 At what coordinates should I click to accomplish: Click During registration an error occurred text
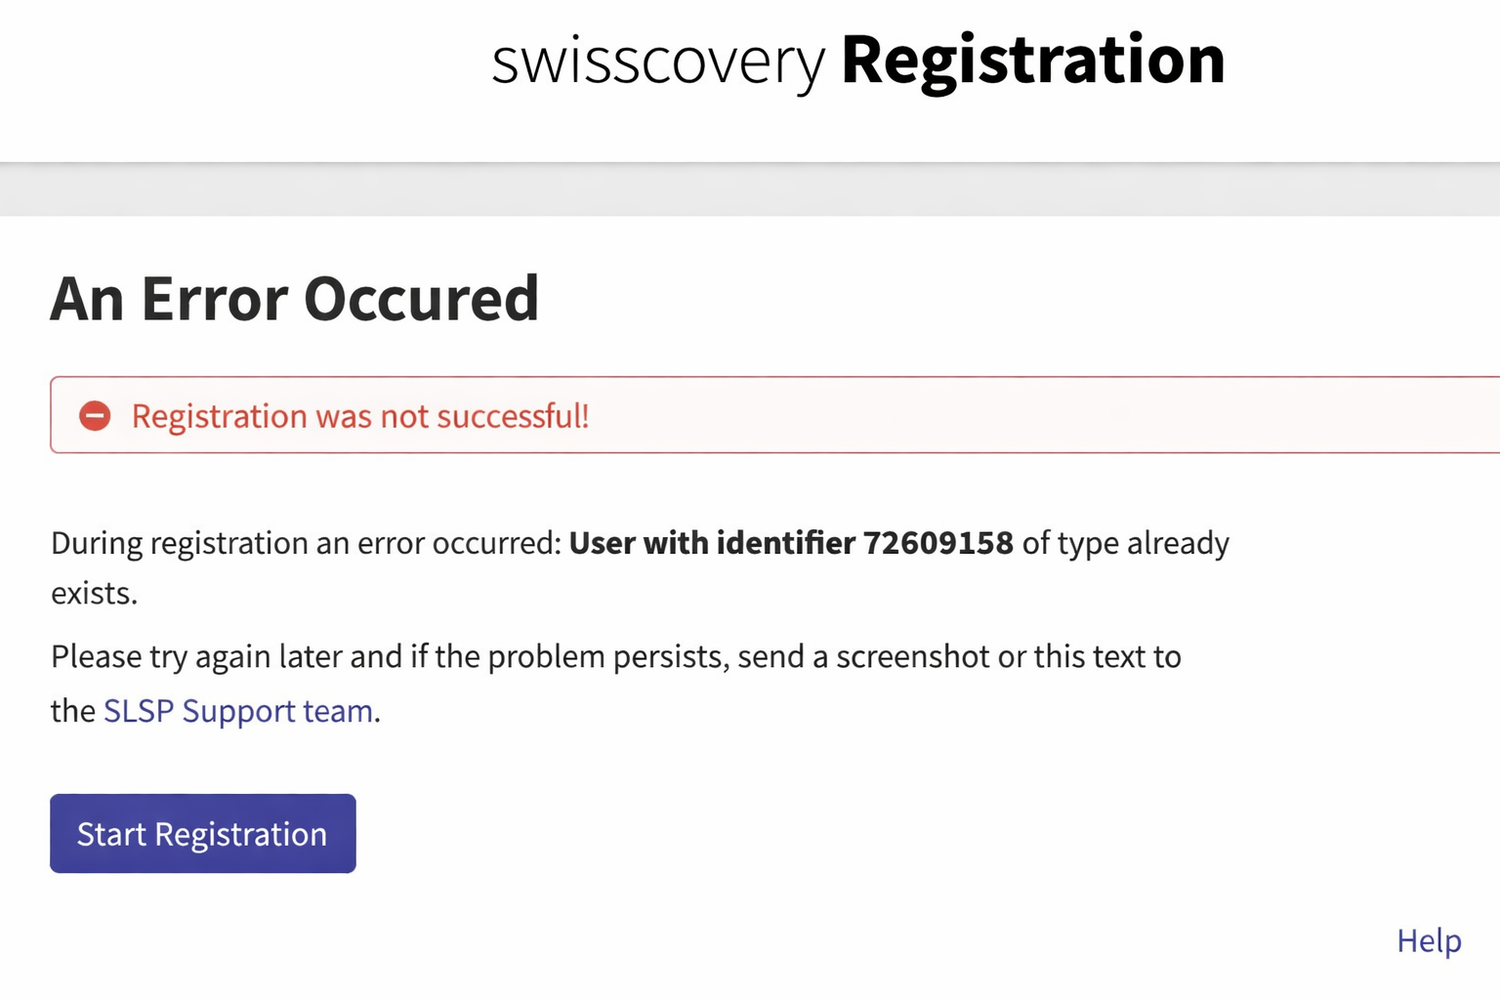306,543
